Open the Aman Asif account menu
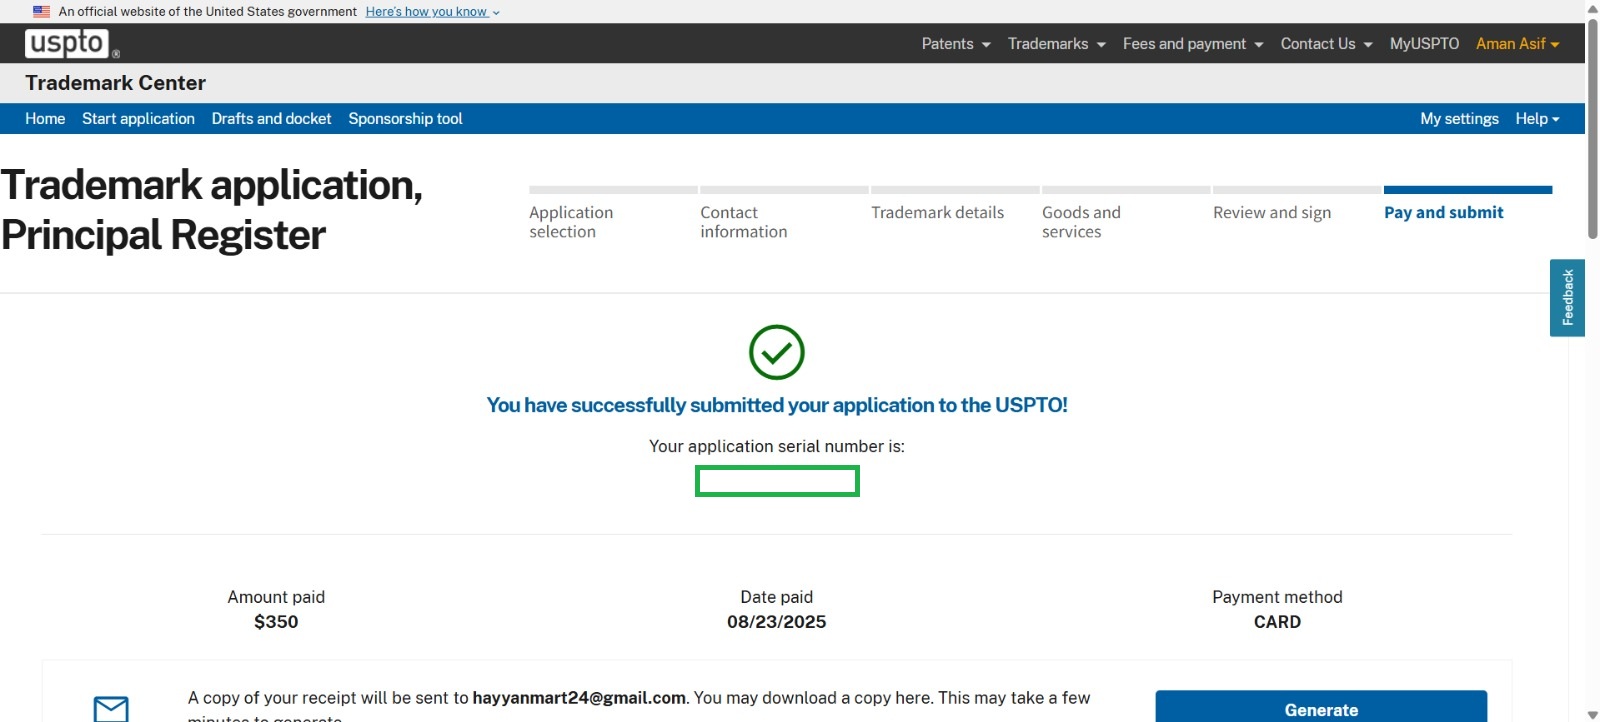The height and width of the screenshot is (722, 1600). pyautogui.click(x=1517, y=44)
